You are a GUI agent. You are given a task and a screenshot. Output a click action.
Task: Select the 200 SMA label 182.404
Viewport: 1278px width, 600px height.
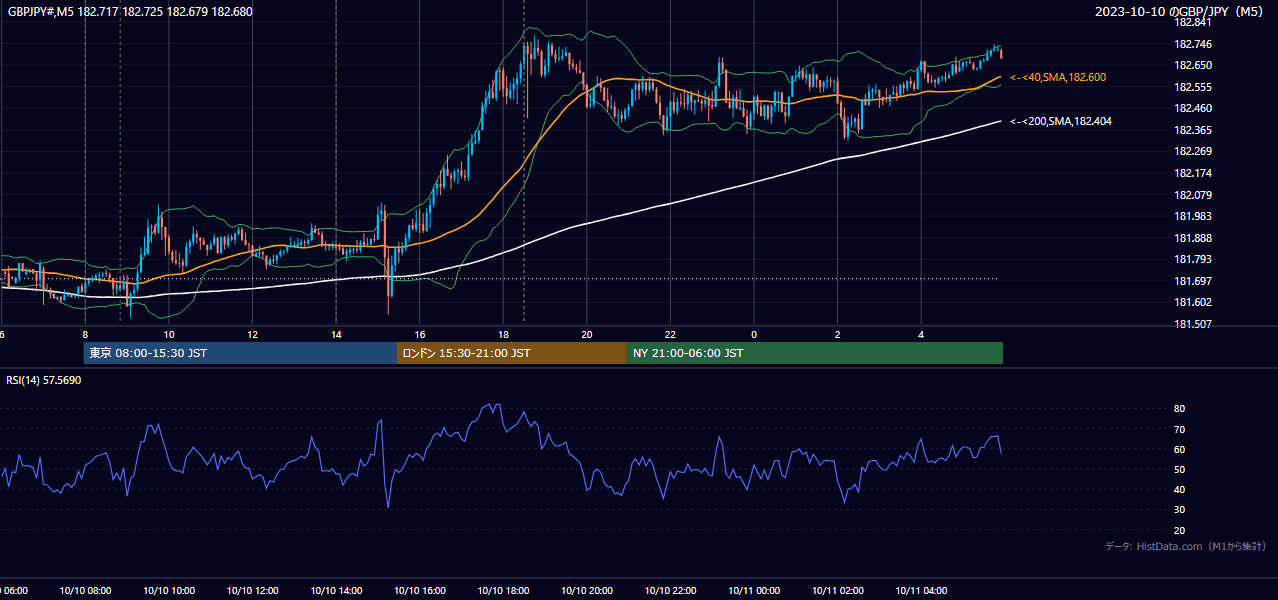click(1061, 121)
